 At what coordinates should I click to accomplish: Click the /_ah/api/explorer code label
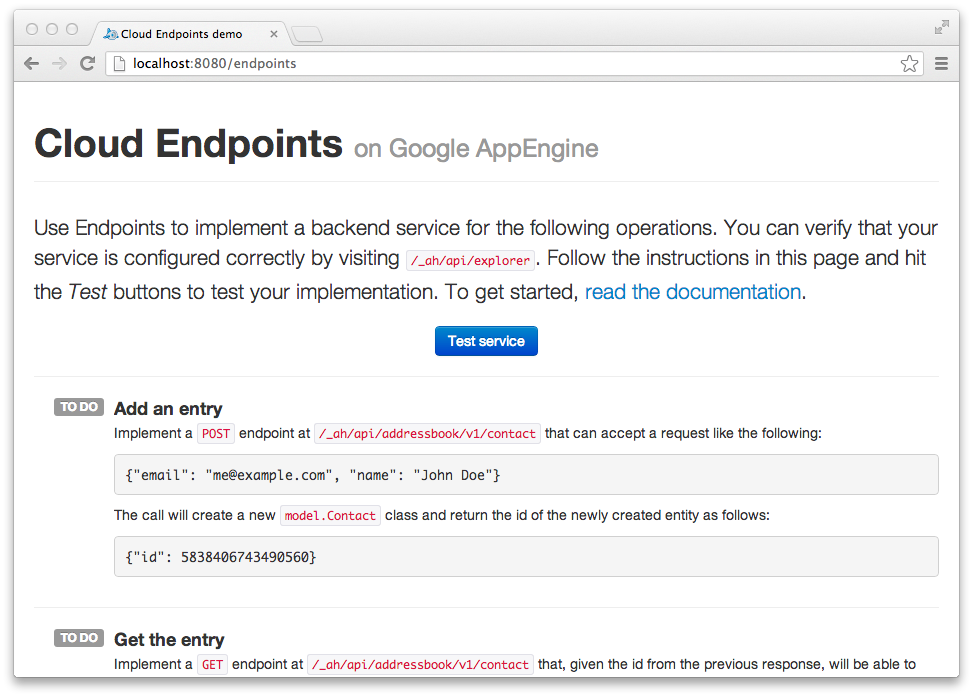pos(470,261)
